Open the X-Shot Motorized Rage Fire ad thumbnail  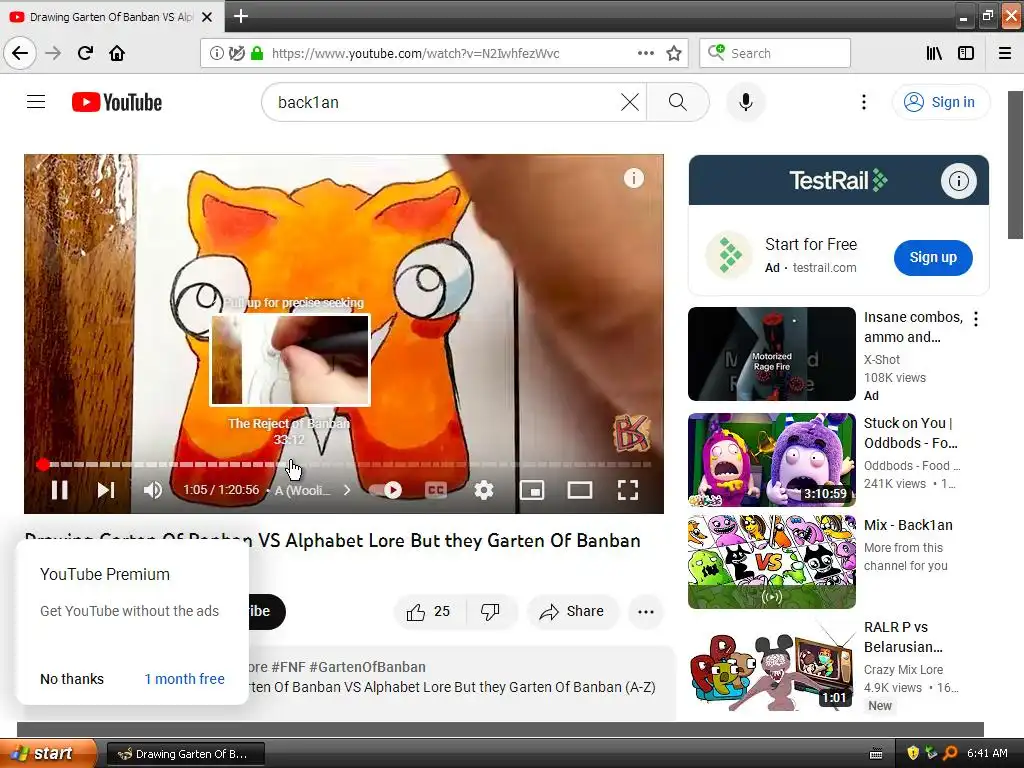click(771, 354)
